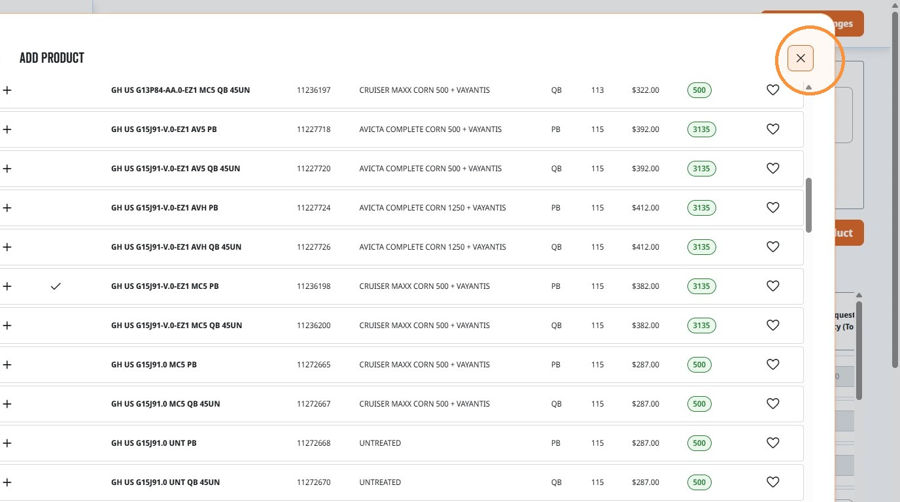Screen dimensions: 900x502
Task: Click heart icon on product 11236197 row
Action: point(773,90)
